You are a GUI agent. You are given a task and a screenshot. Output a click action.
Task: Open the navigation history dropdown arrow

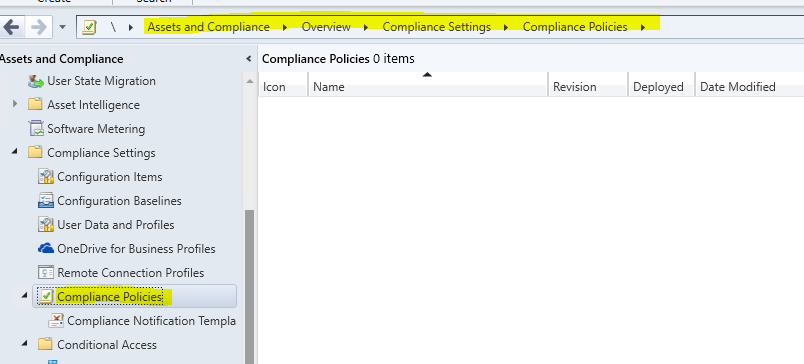click(63, 27)
